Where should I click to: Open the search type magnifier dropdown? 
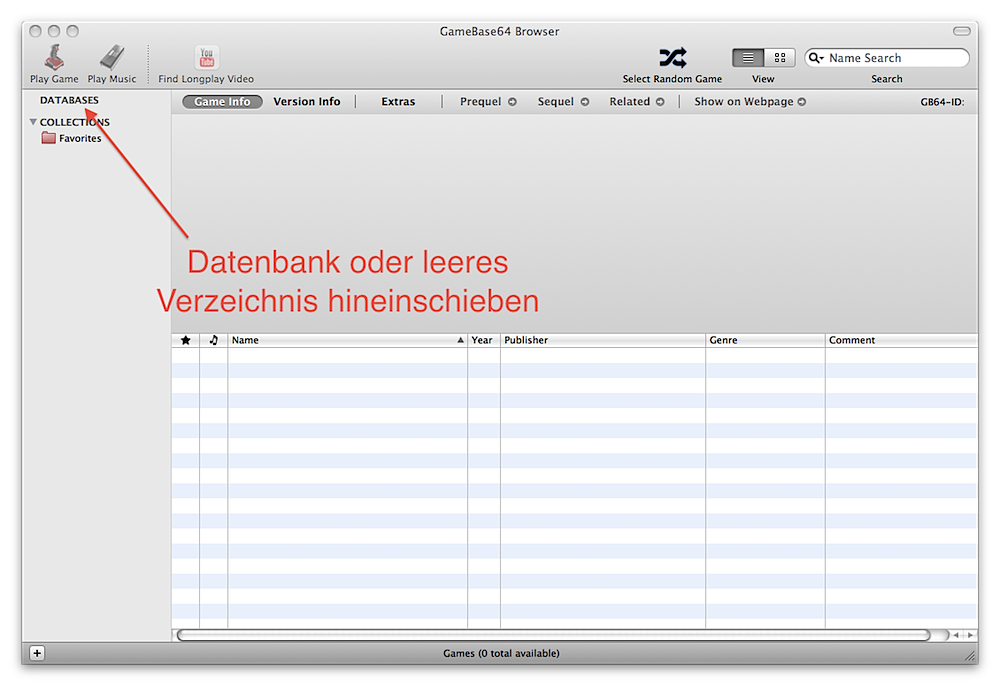[x=816, y=58]
